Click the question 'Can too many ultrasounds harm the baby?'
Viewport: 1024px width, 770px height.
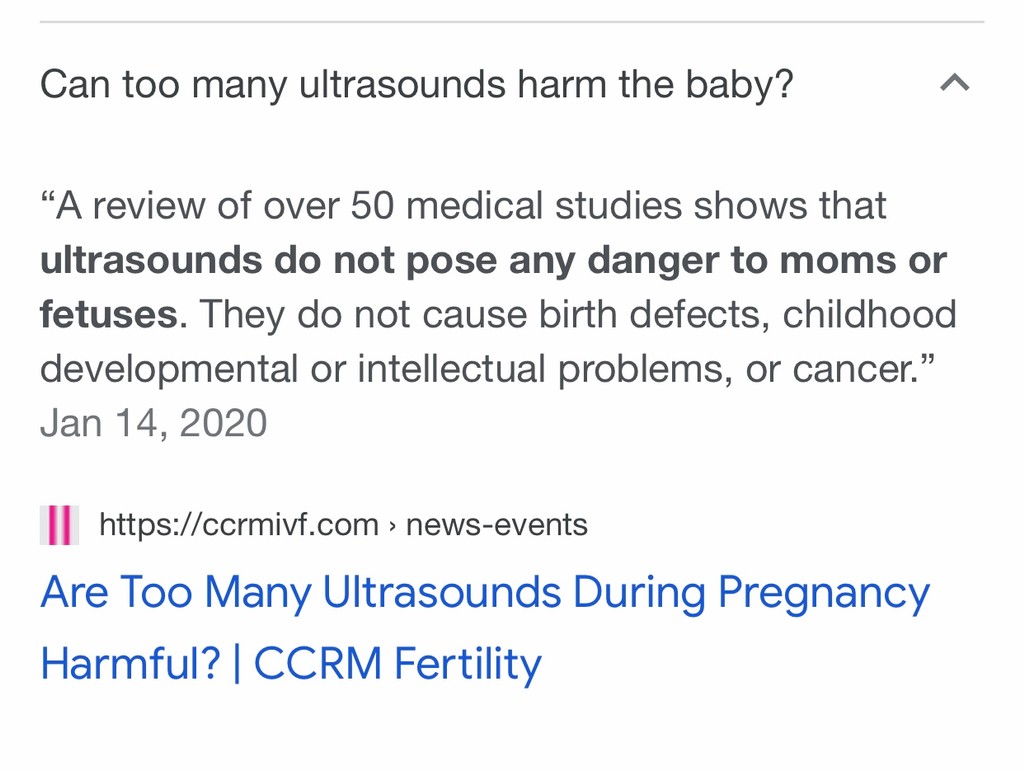pyautogui.click(x=417, y=85)
